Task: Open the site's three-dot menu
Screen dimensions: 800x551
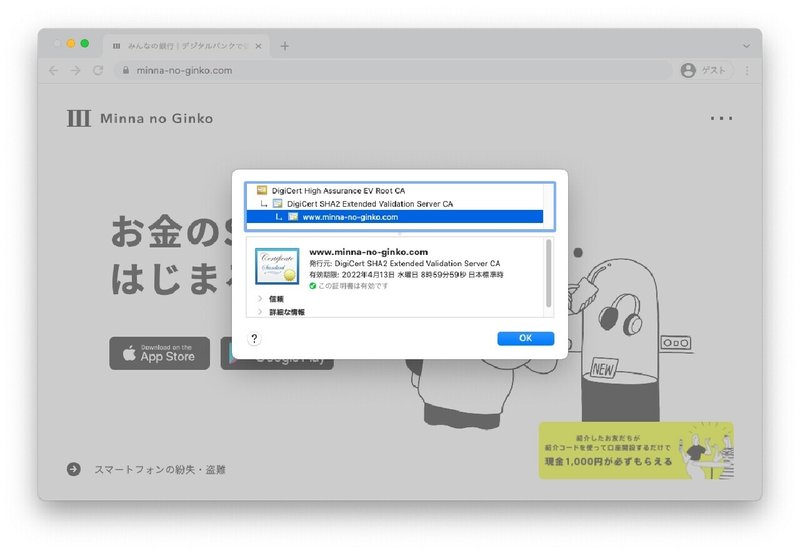Action: point(721,118)
